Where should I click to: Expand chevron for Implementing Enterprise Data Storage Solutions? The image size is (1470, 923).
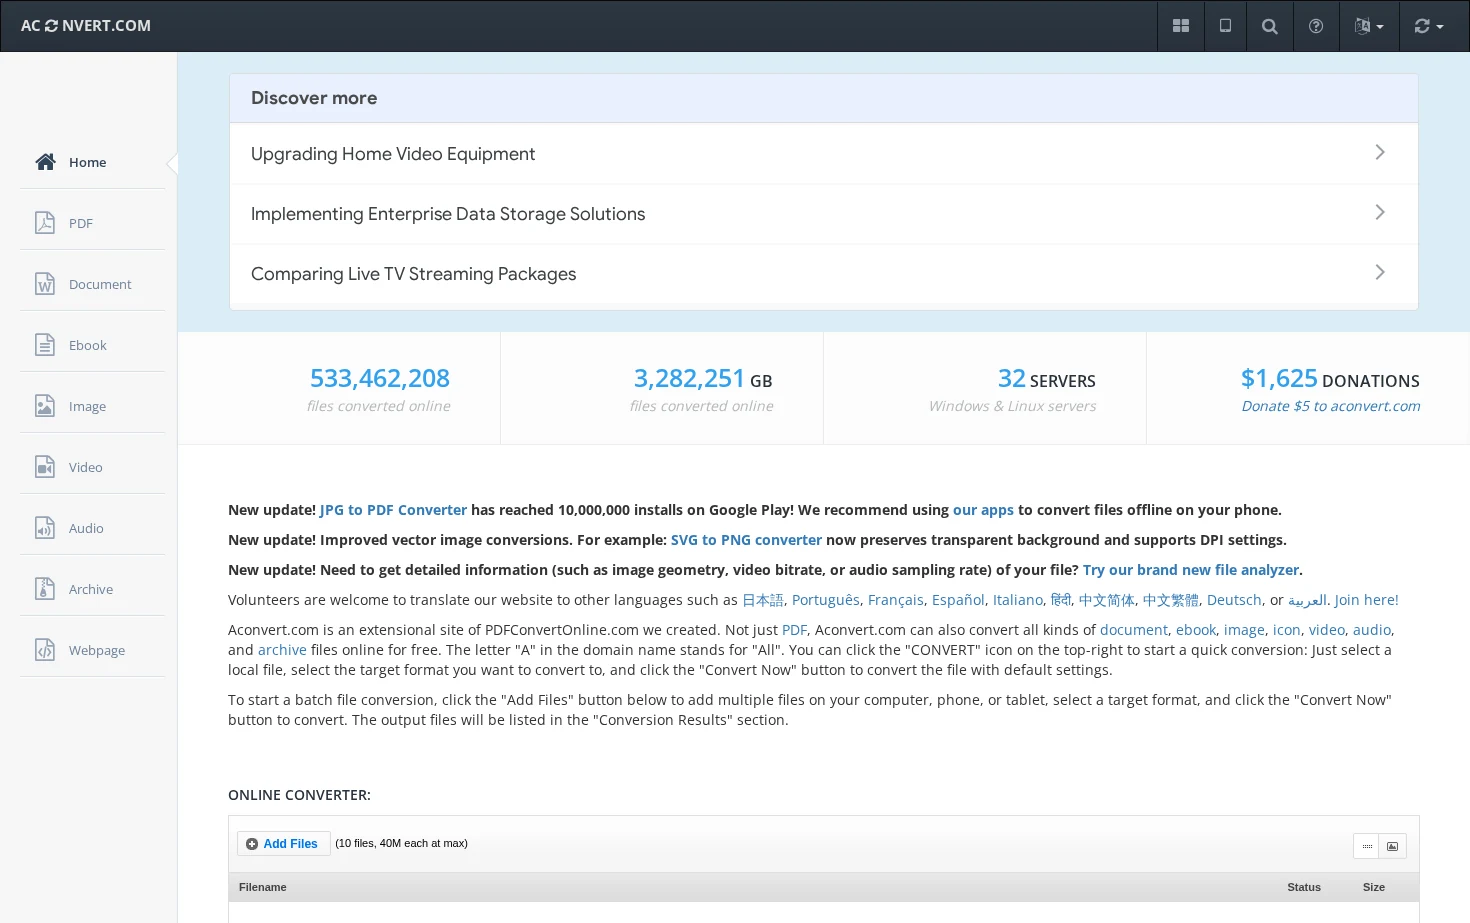(1380, 212)
